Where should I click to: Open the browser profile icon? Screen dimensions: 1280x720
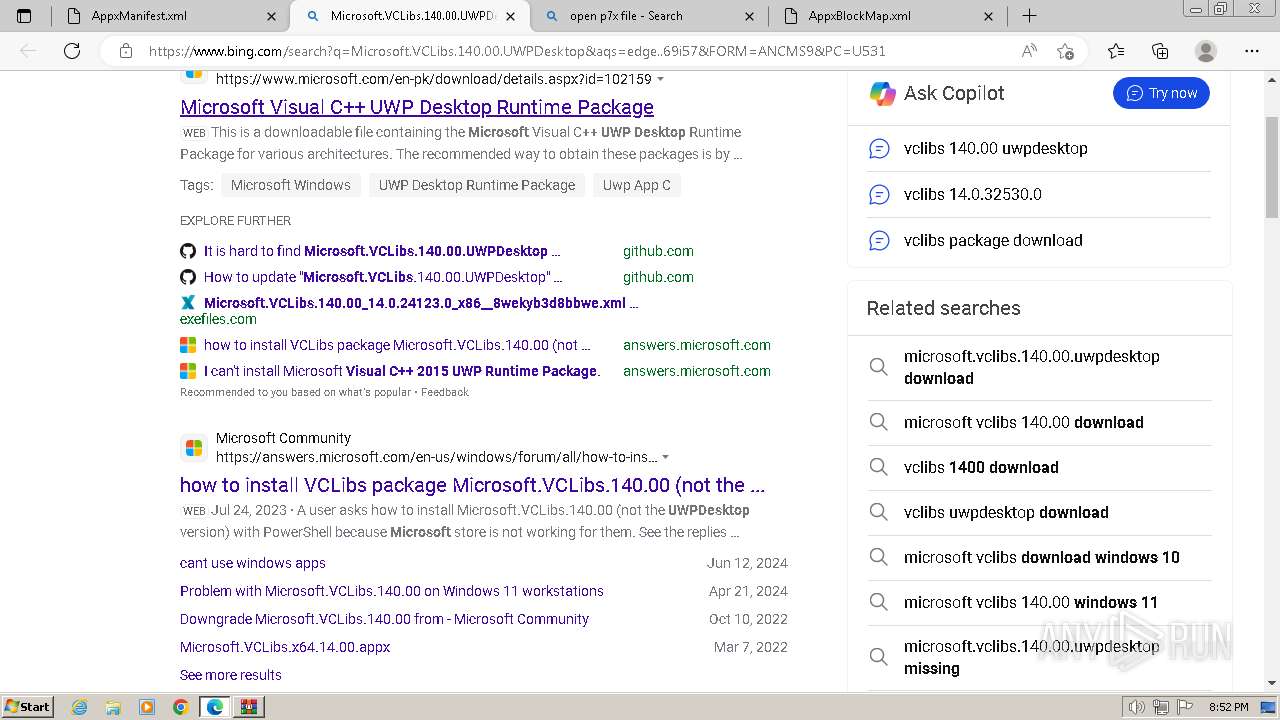(1206, 51)
